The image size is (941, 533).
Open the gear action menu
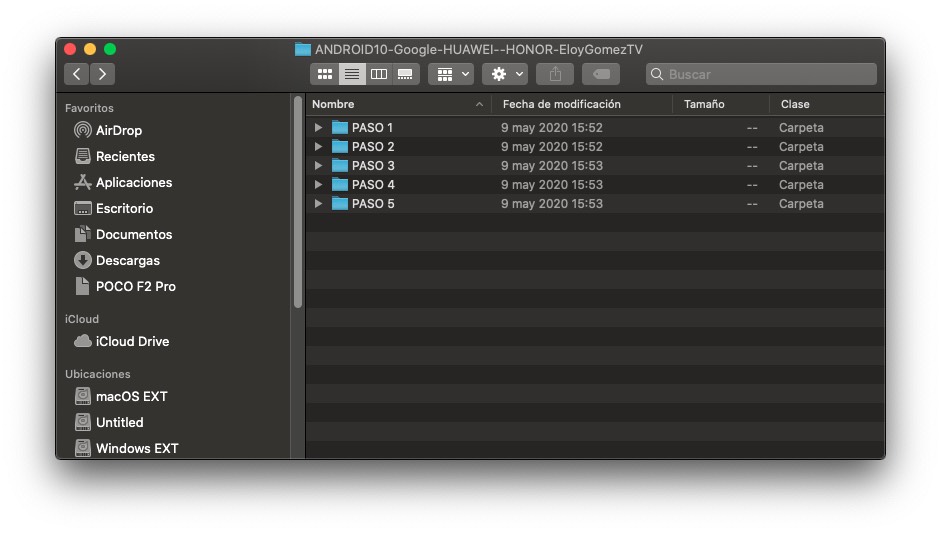pyautogui.click(x=505, y=74)
